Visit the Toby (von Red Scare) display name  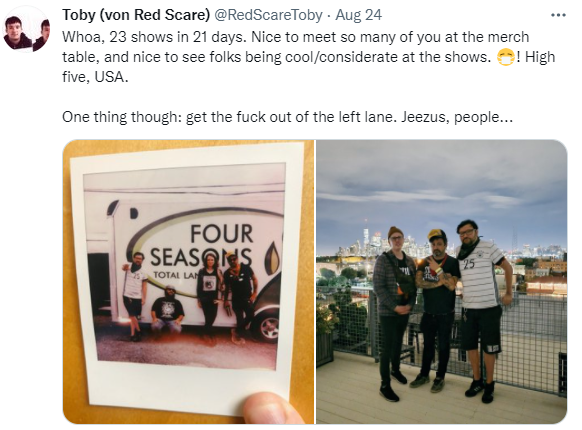(x=136, y=15)
